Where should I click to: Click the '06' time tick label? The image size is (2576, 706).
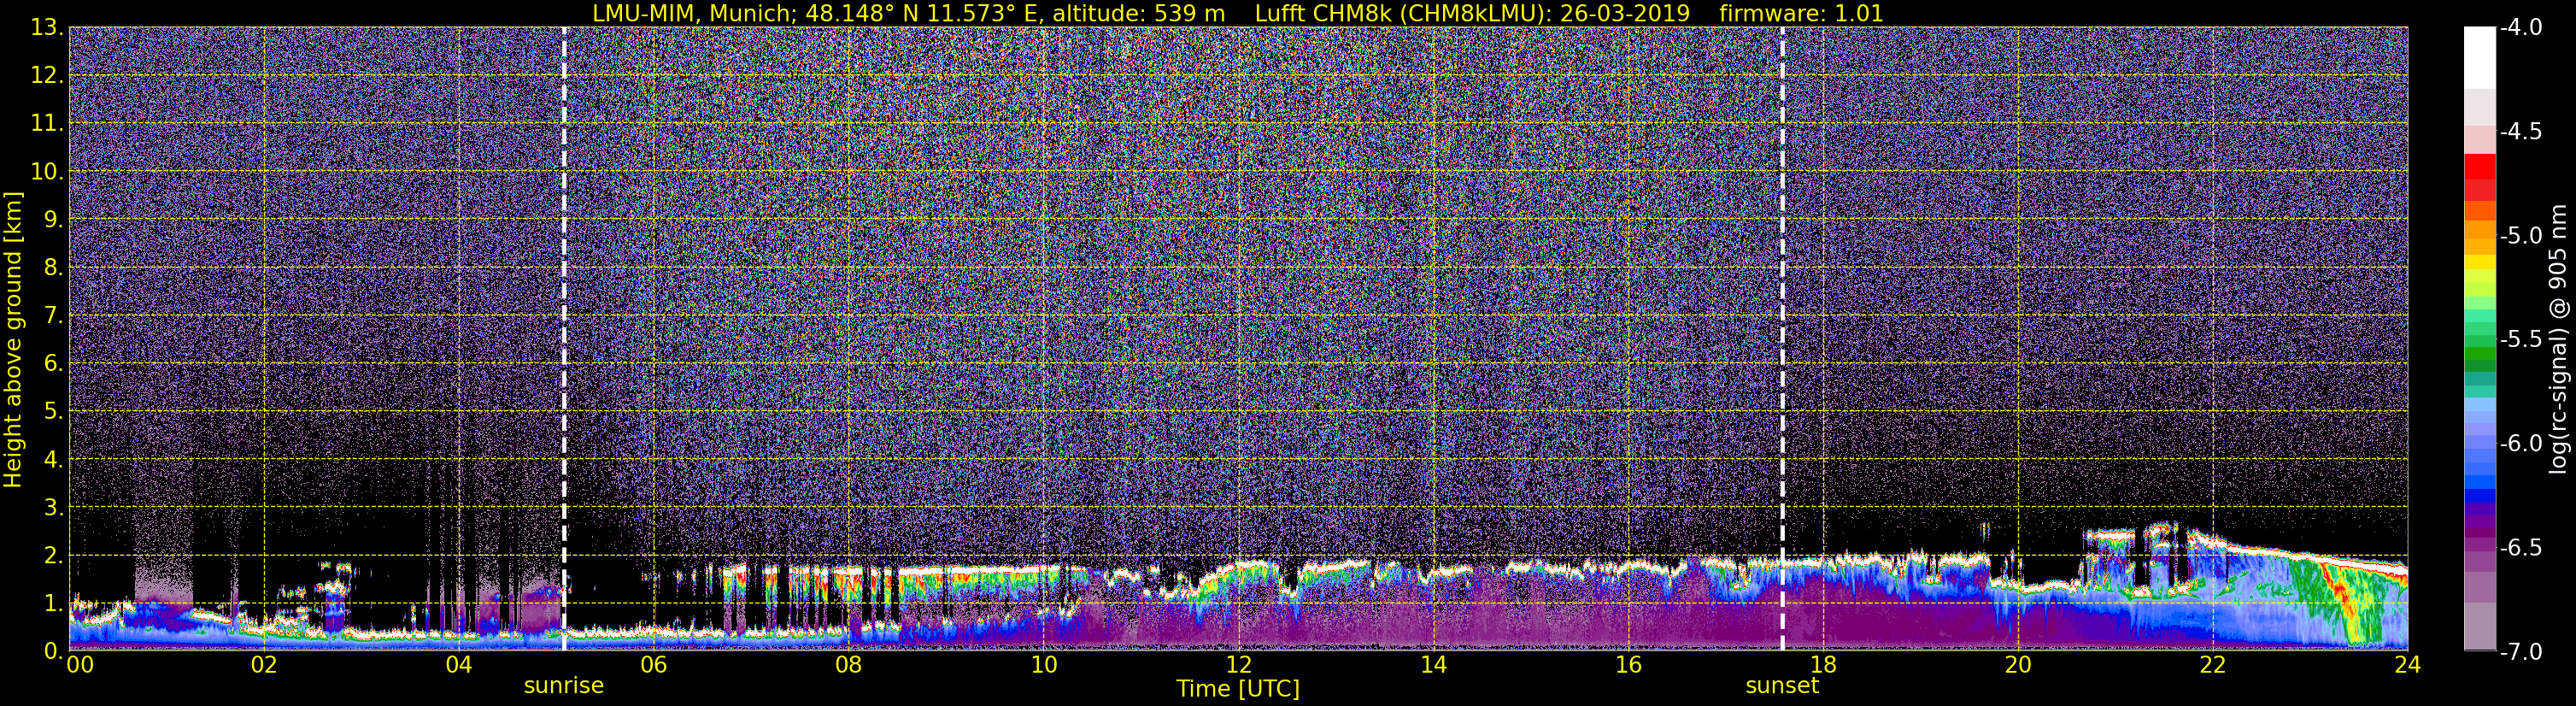coord(653,666)
